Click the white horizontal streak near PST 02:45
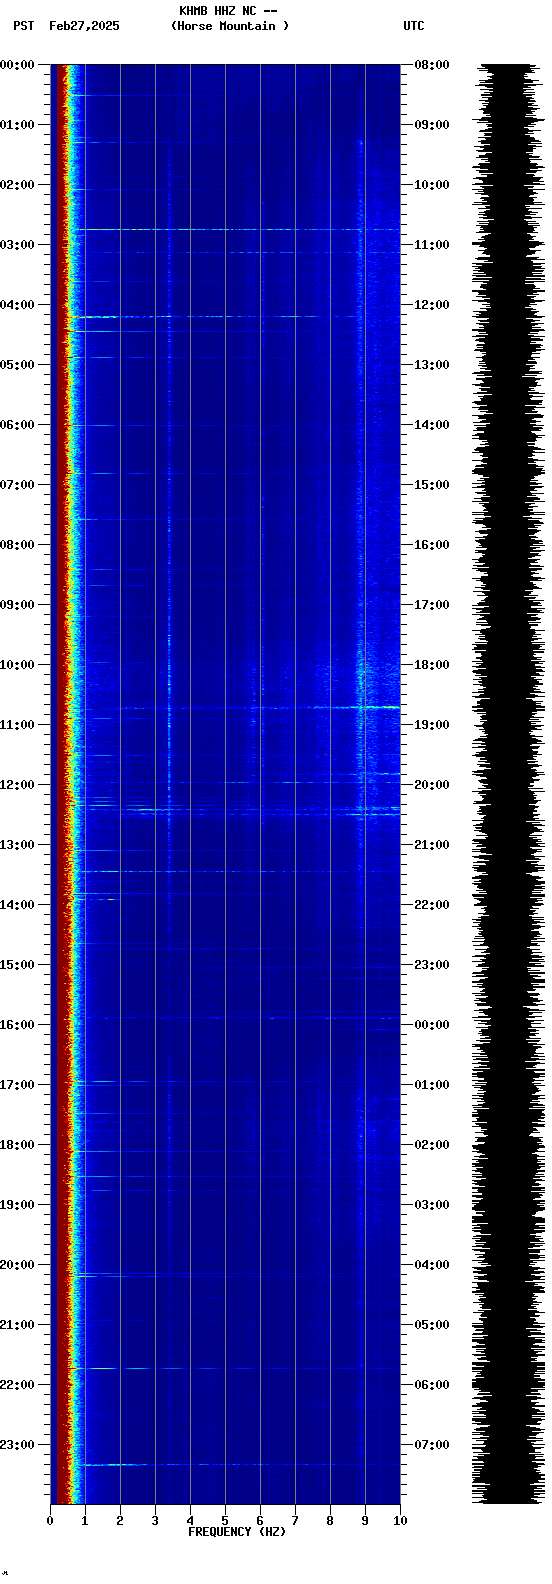552x1584 pixels. pos(237,230)
